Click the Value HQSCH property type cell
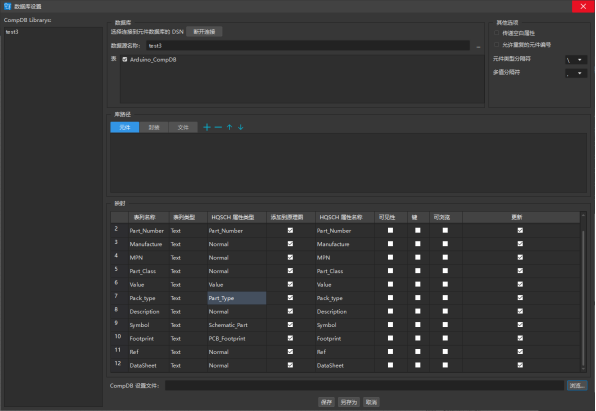The image size is (596, 411). pos(236,285)
